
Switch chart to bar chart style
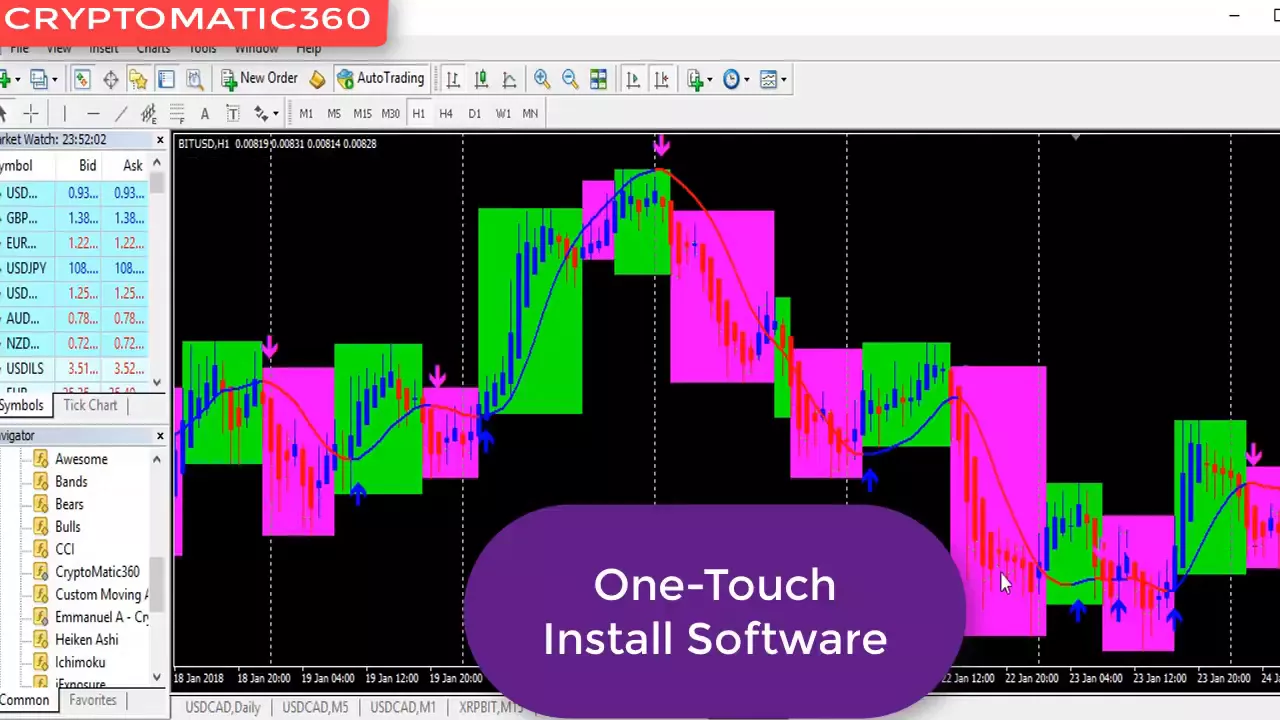point(453,79)
